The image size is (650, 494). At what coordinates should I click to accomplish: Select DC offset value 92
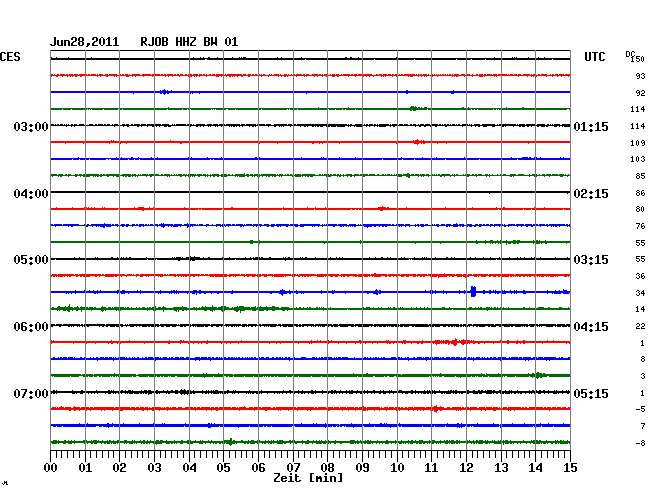tap(640, 93)
